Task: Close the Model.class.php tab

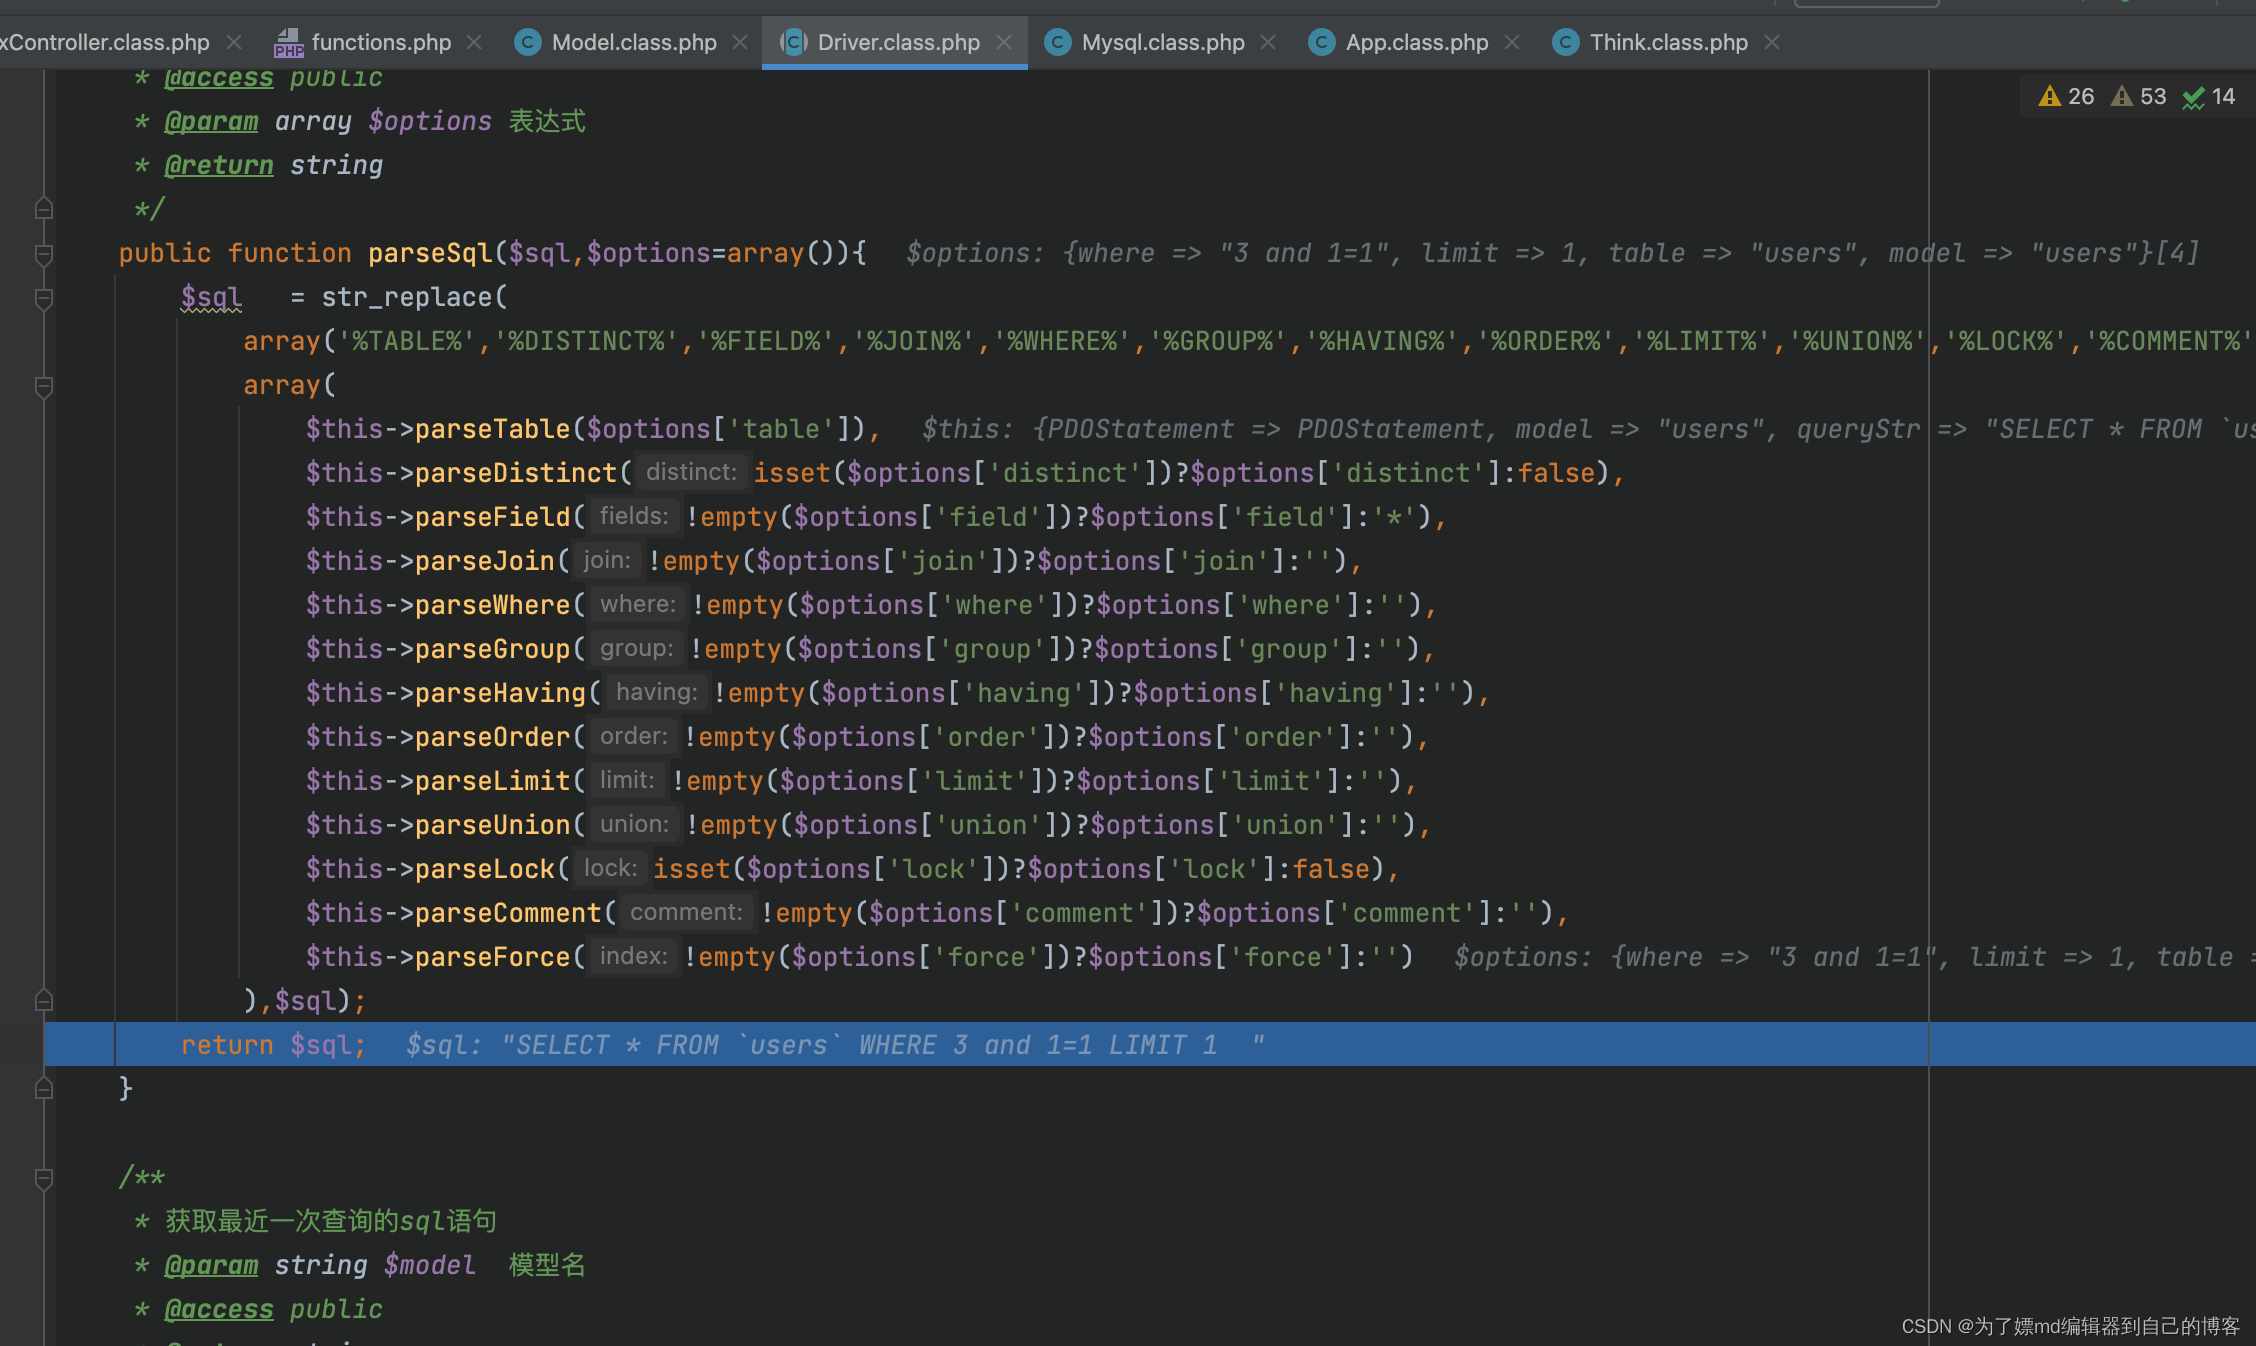Action: (740, 42)
